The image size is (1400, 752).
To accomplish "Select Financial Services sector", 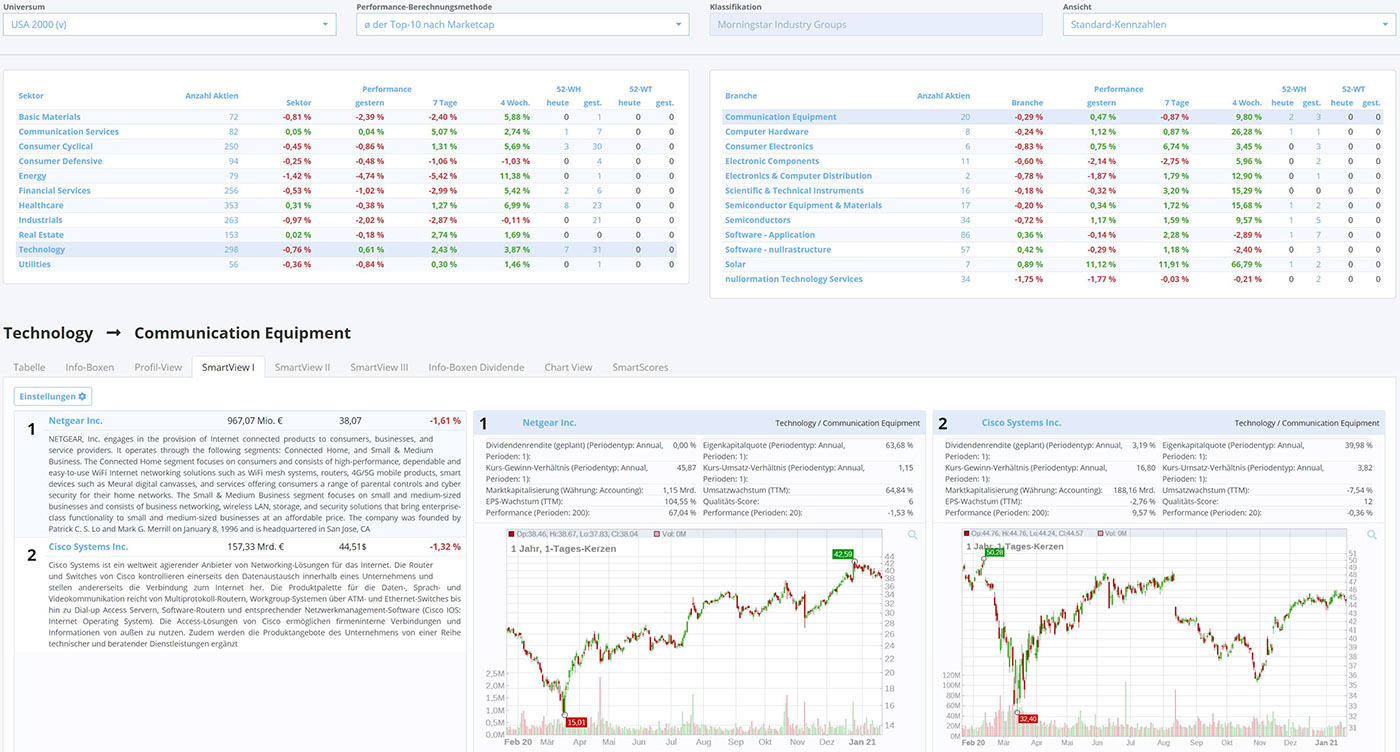I will point(54,191).
